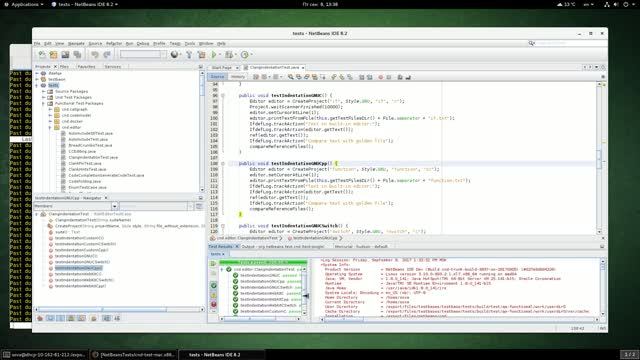This screenshot has height=360, width=640.
Task: Click the Debug Project toolbar icon
Action: [x=229, y=54]
